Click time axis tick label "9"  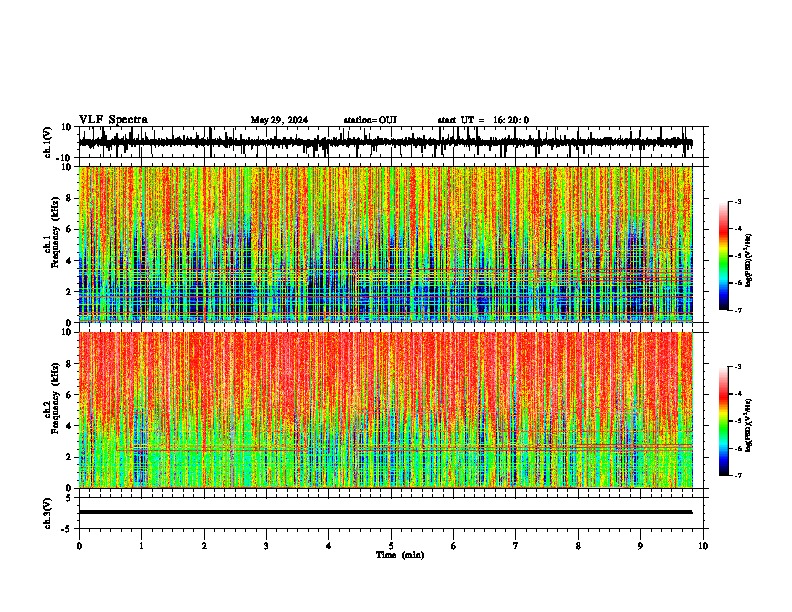tap(640, 546)
